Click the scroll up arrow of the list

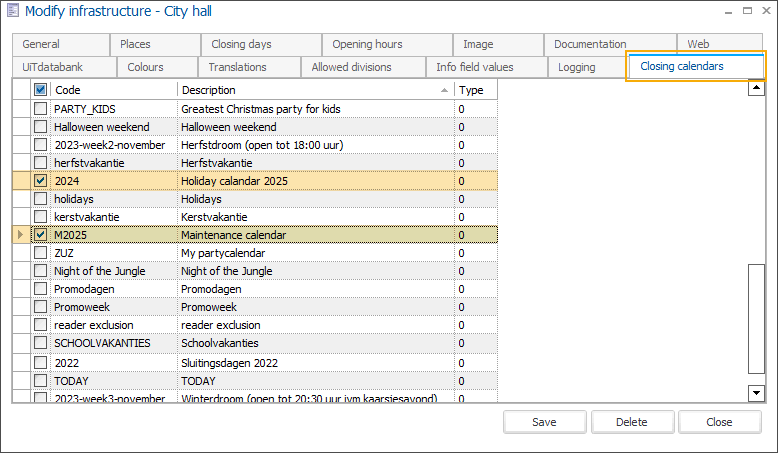pos(757,88)
